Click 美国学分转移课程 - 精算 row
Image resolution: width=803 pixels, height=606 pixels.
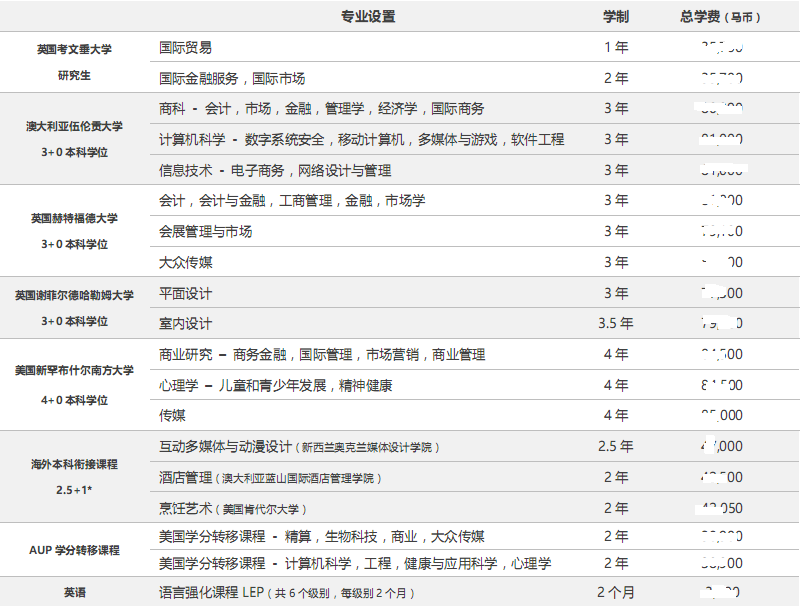coord(475,536)
